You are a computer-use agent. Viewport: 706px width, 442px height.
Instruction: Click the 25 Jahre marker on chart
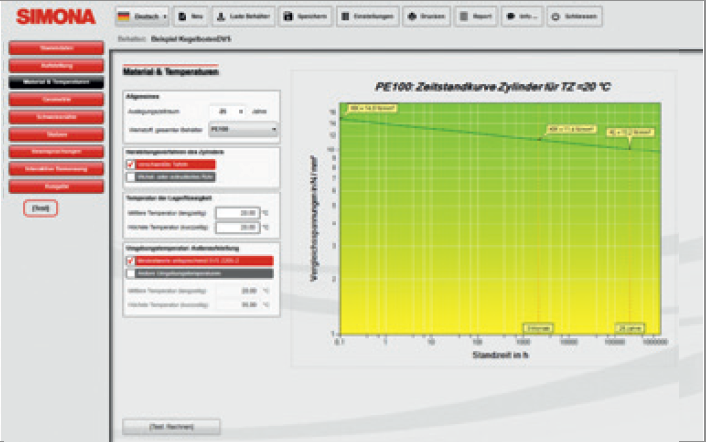tap(628, 328)
